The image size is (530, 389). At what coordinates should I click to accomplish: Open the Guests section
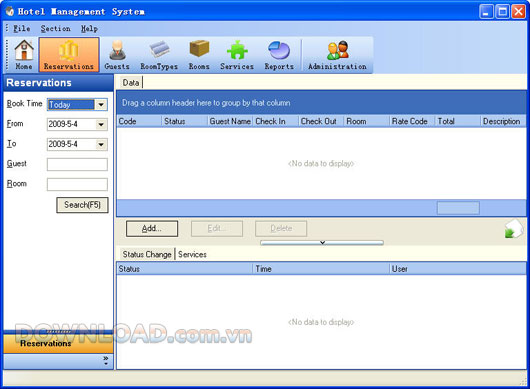117,55
